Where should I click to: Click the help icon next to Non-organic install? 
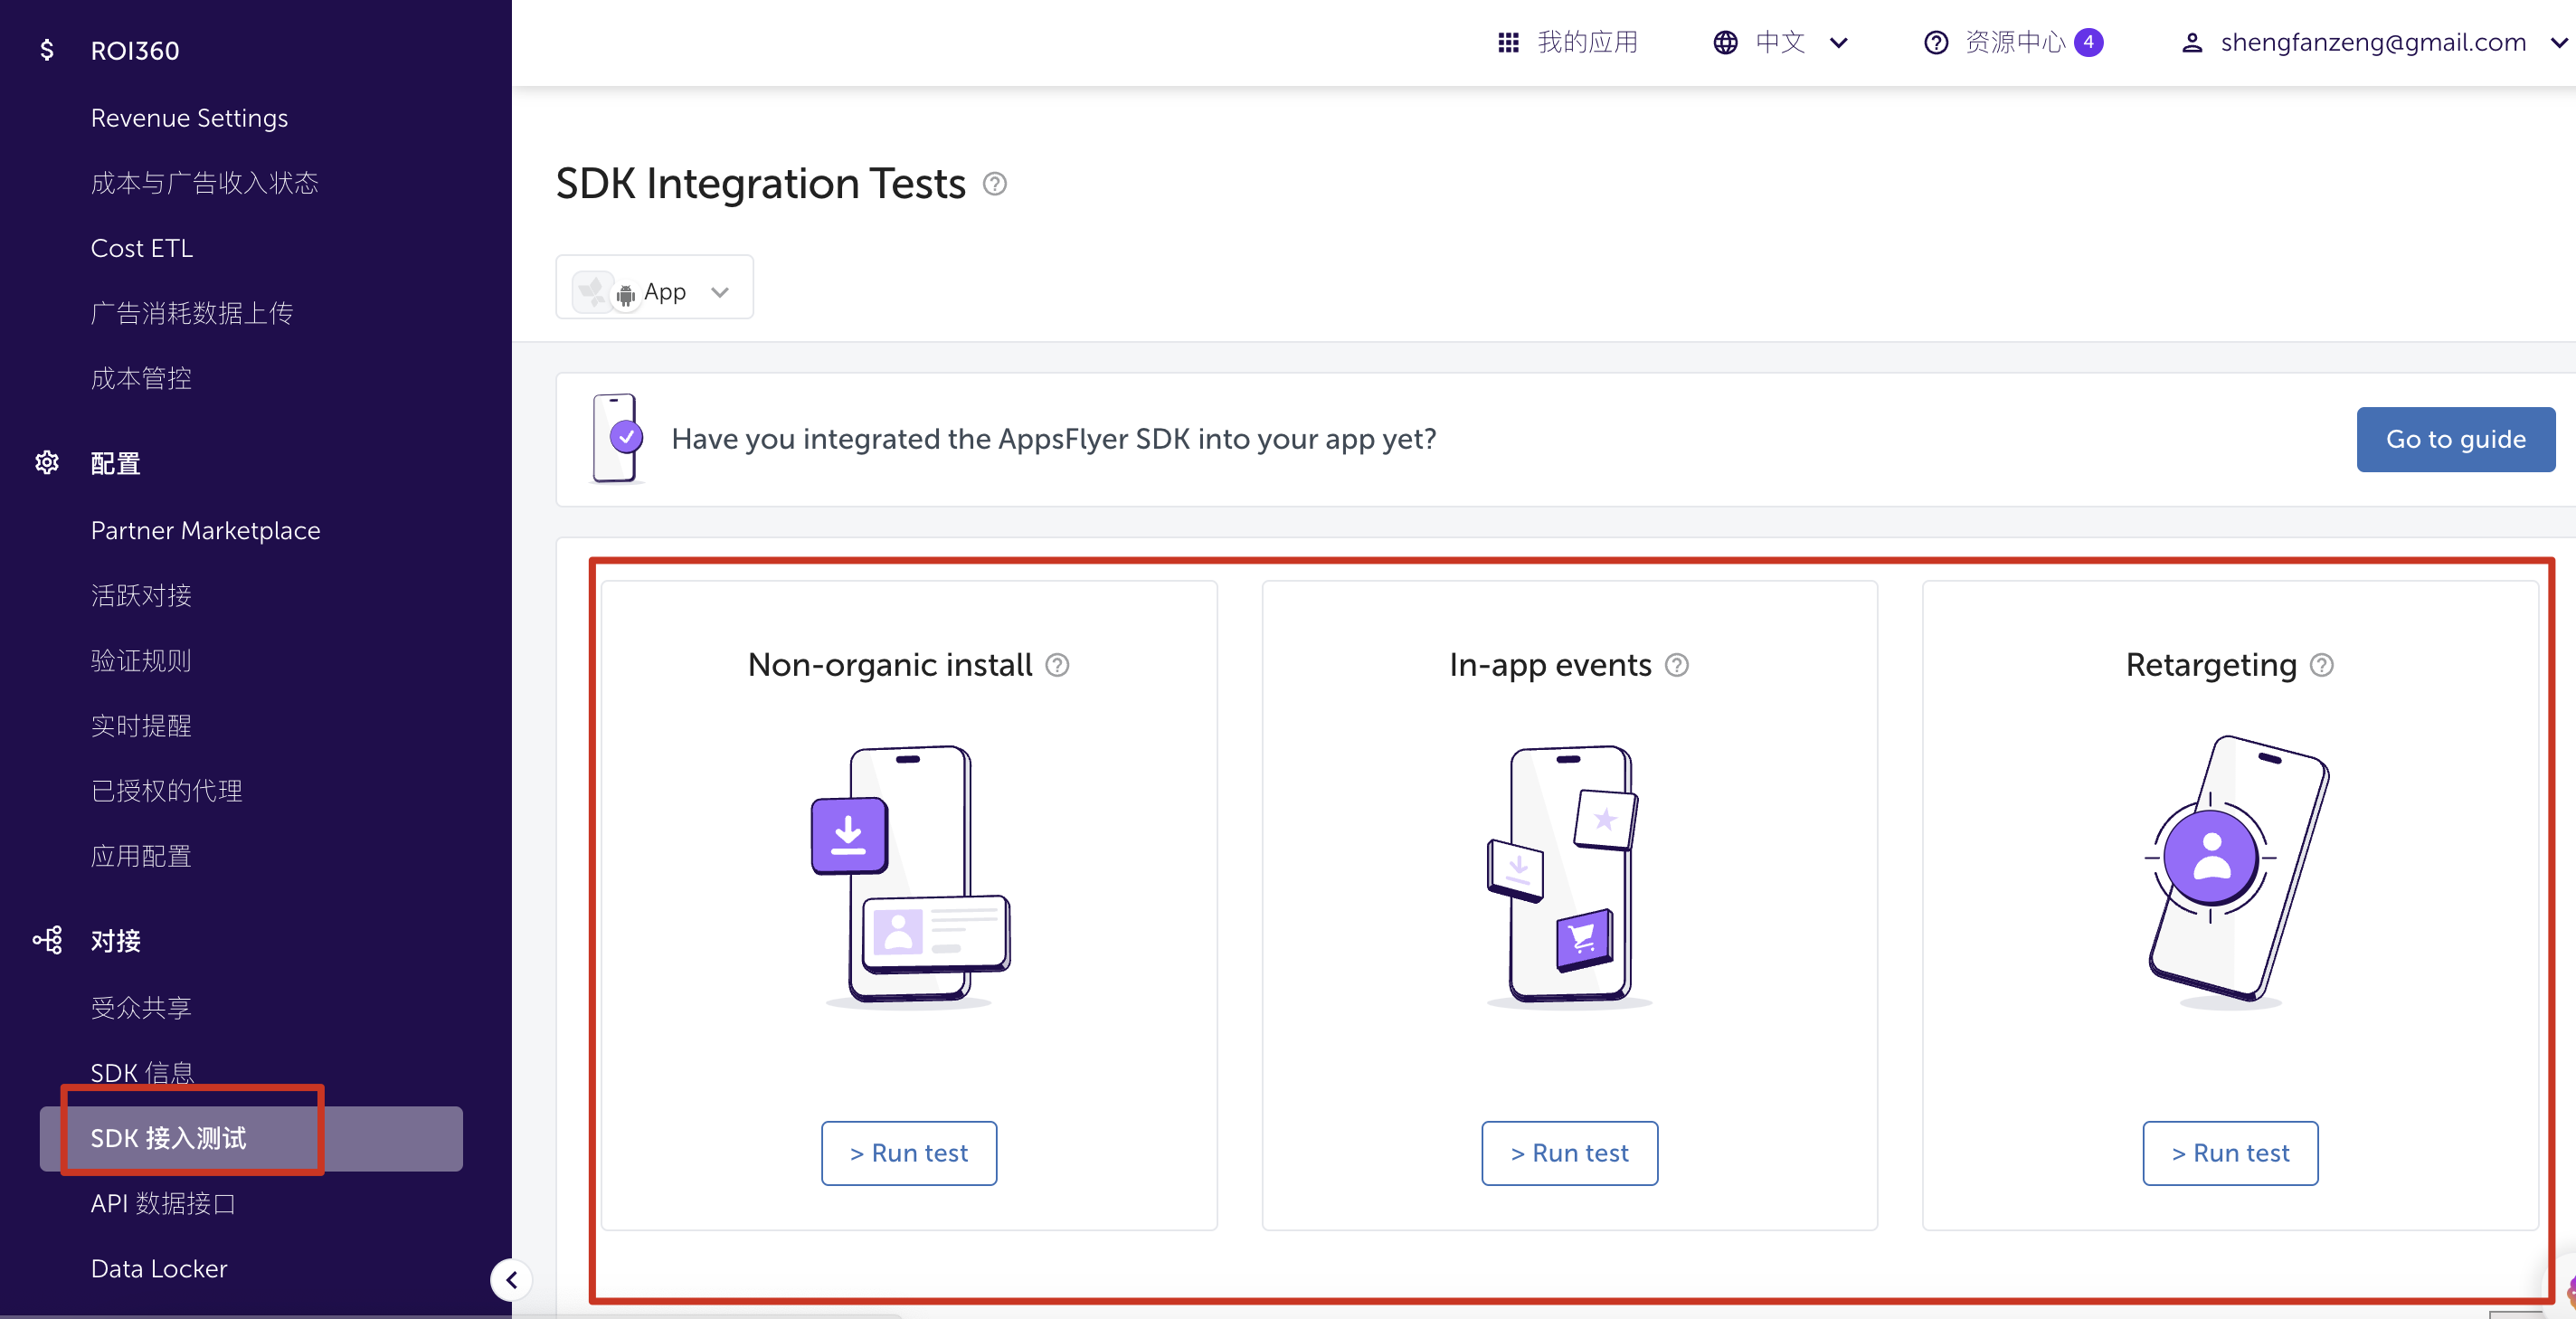(1057, 665)
